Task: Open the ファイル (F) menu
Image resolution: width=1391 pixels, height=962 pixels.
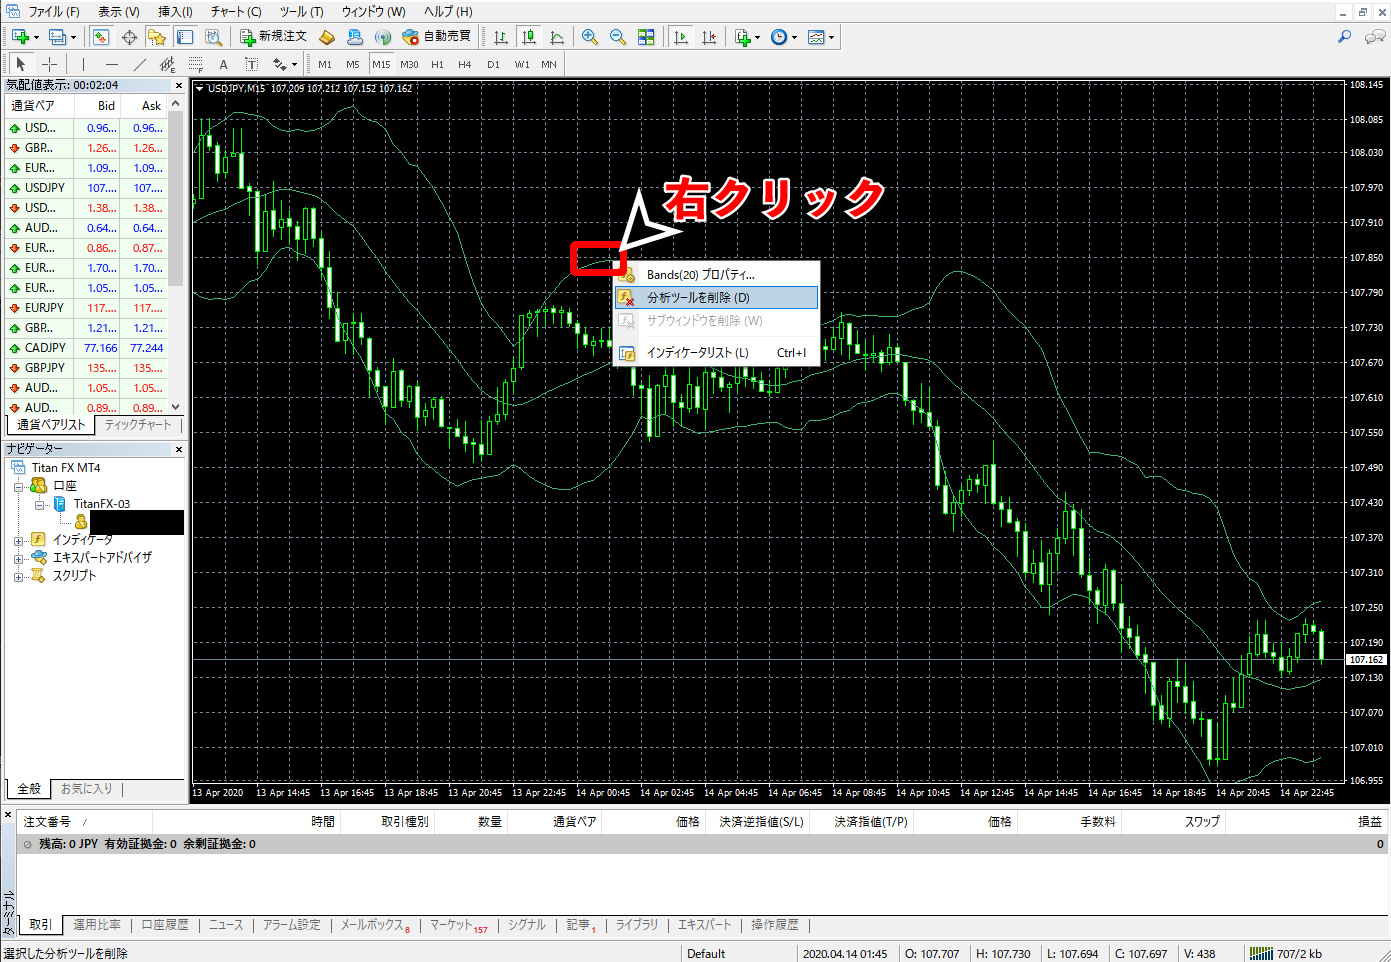Action: coord(53,11)
